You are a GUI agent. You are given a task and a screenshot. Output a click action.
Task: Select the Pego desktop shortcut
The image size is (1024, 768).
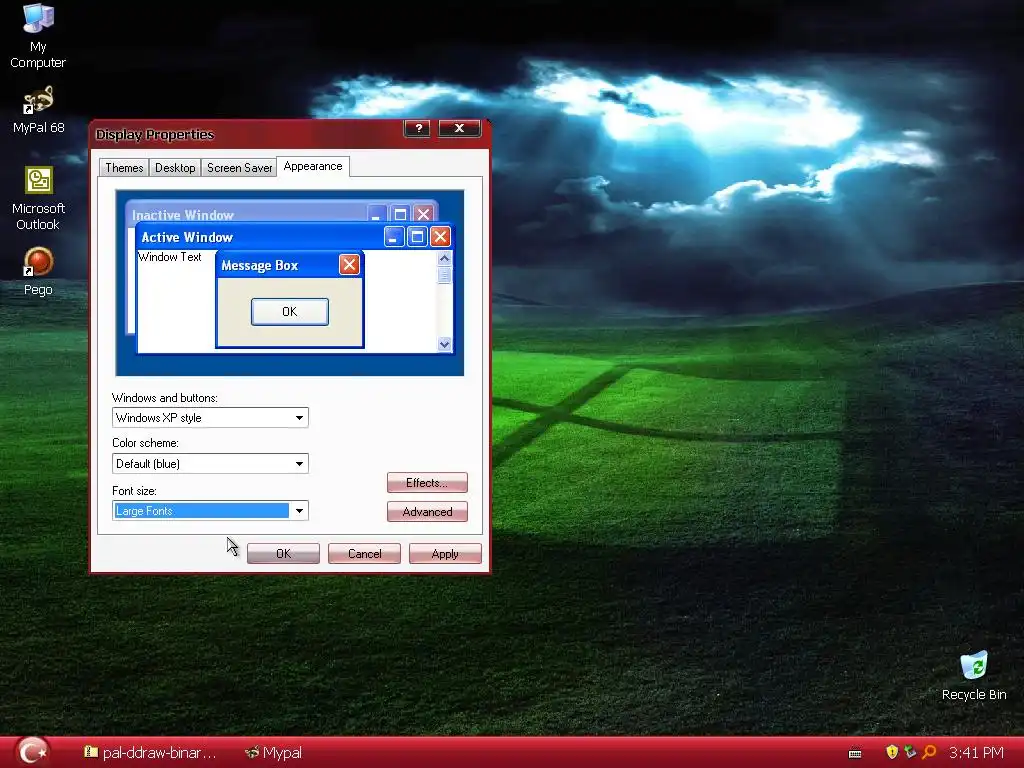38,271
